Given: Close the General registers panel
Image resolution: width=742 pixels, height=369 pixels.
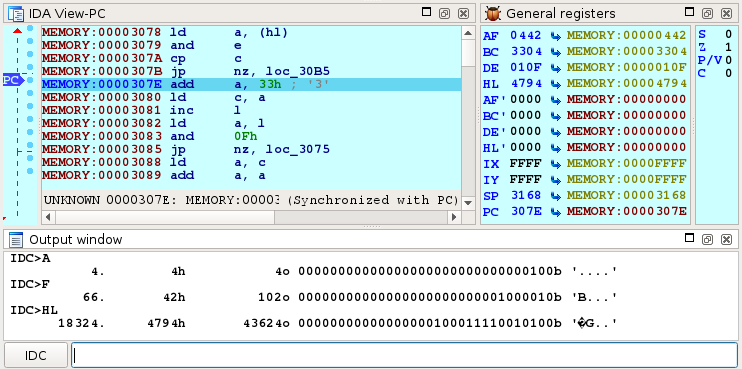Looking at the screenshot, I should click(726, 13).
